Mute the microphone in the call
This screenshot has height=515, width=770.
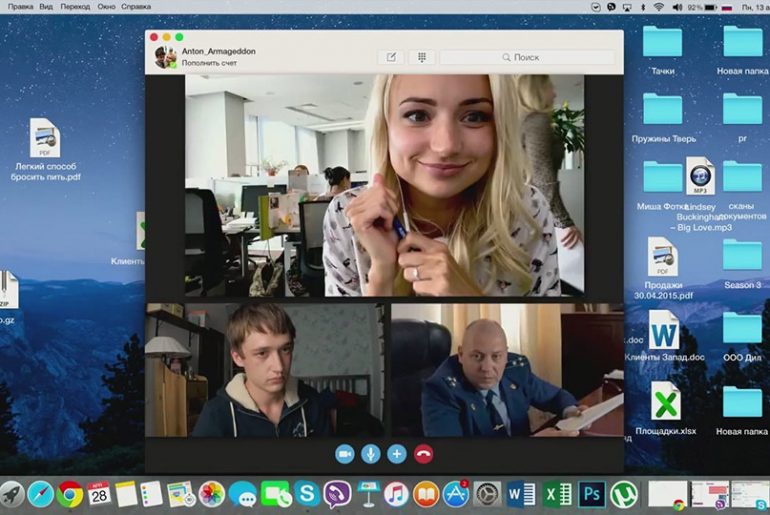[371, 454]
